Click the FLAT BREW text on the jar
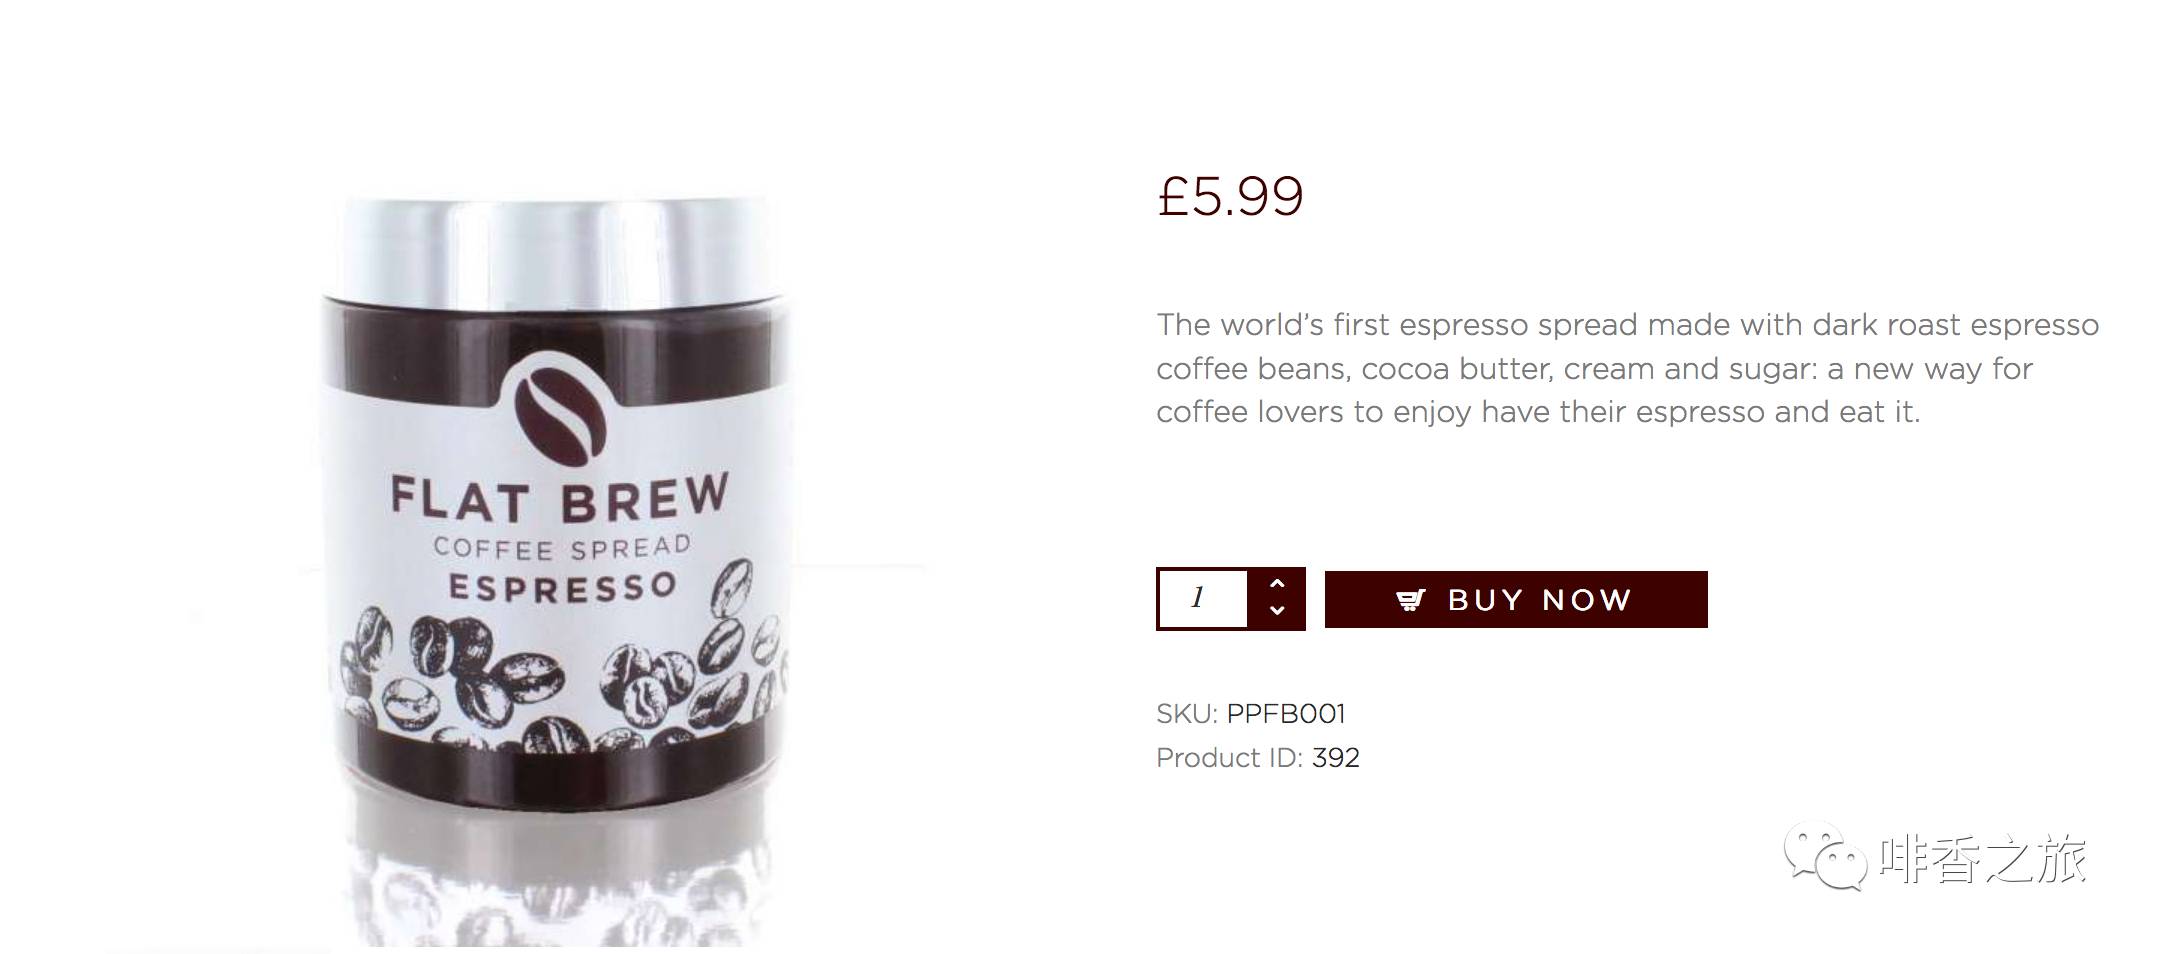The width and height of the screenshot is (2158, 954). coord(560,498)
